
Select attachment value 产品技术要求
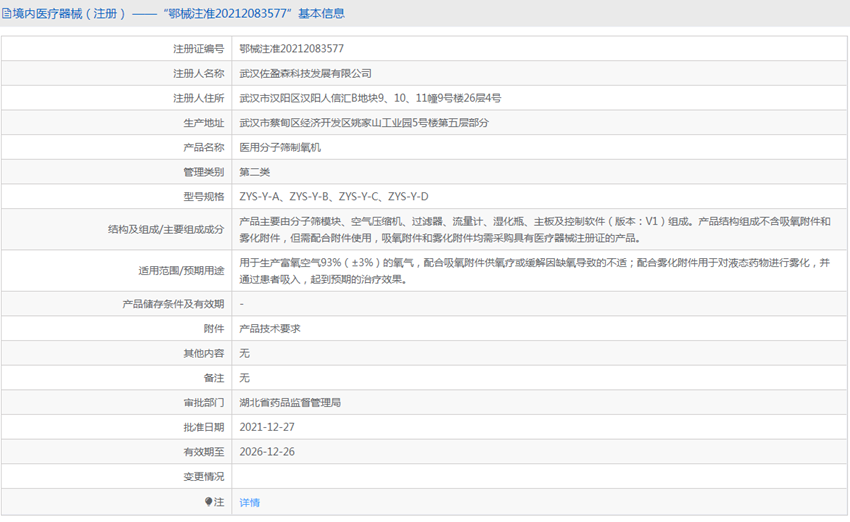pyautogui.click(x=270, y=328)
